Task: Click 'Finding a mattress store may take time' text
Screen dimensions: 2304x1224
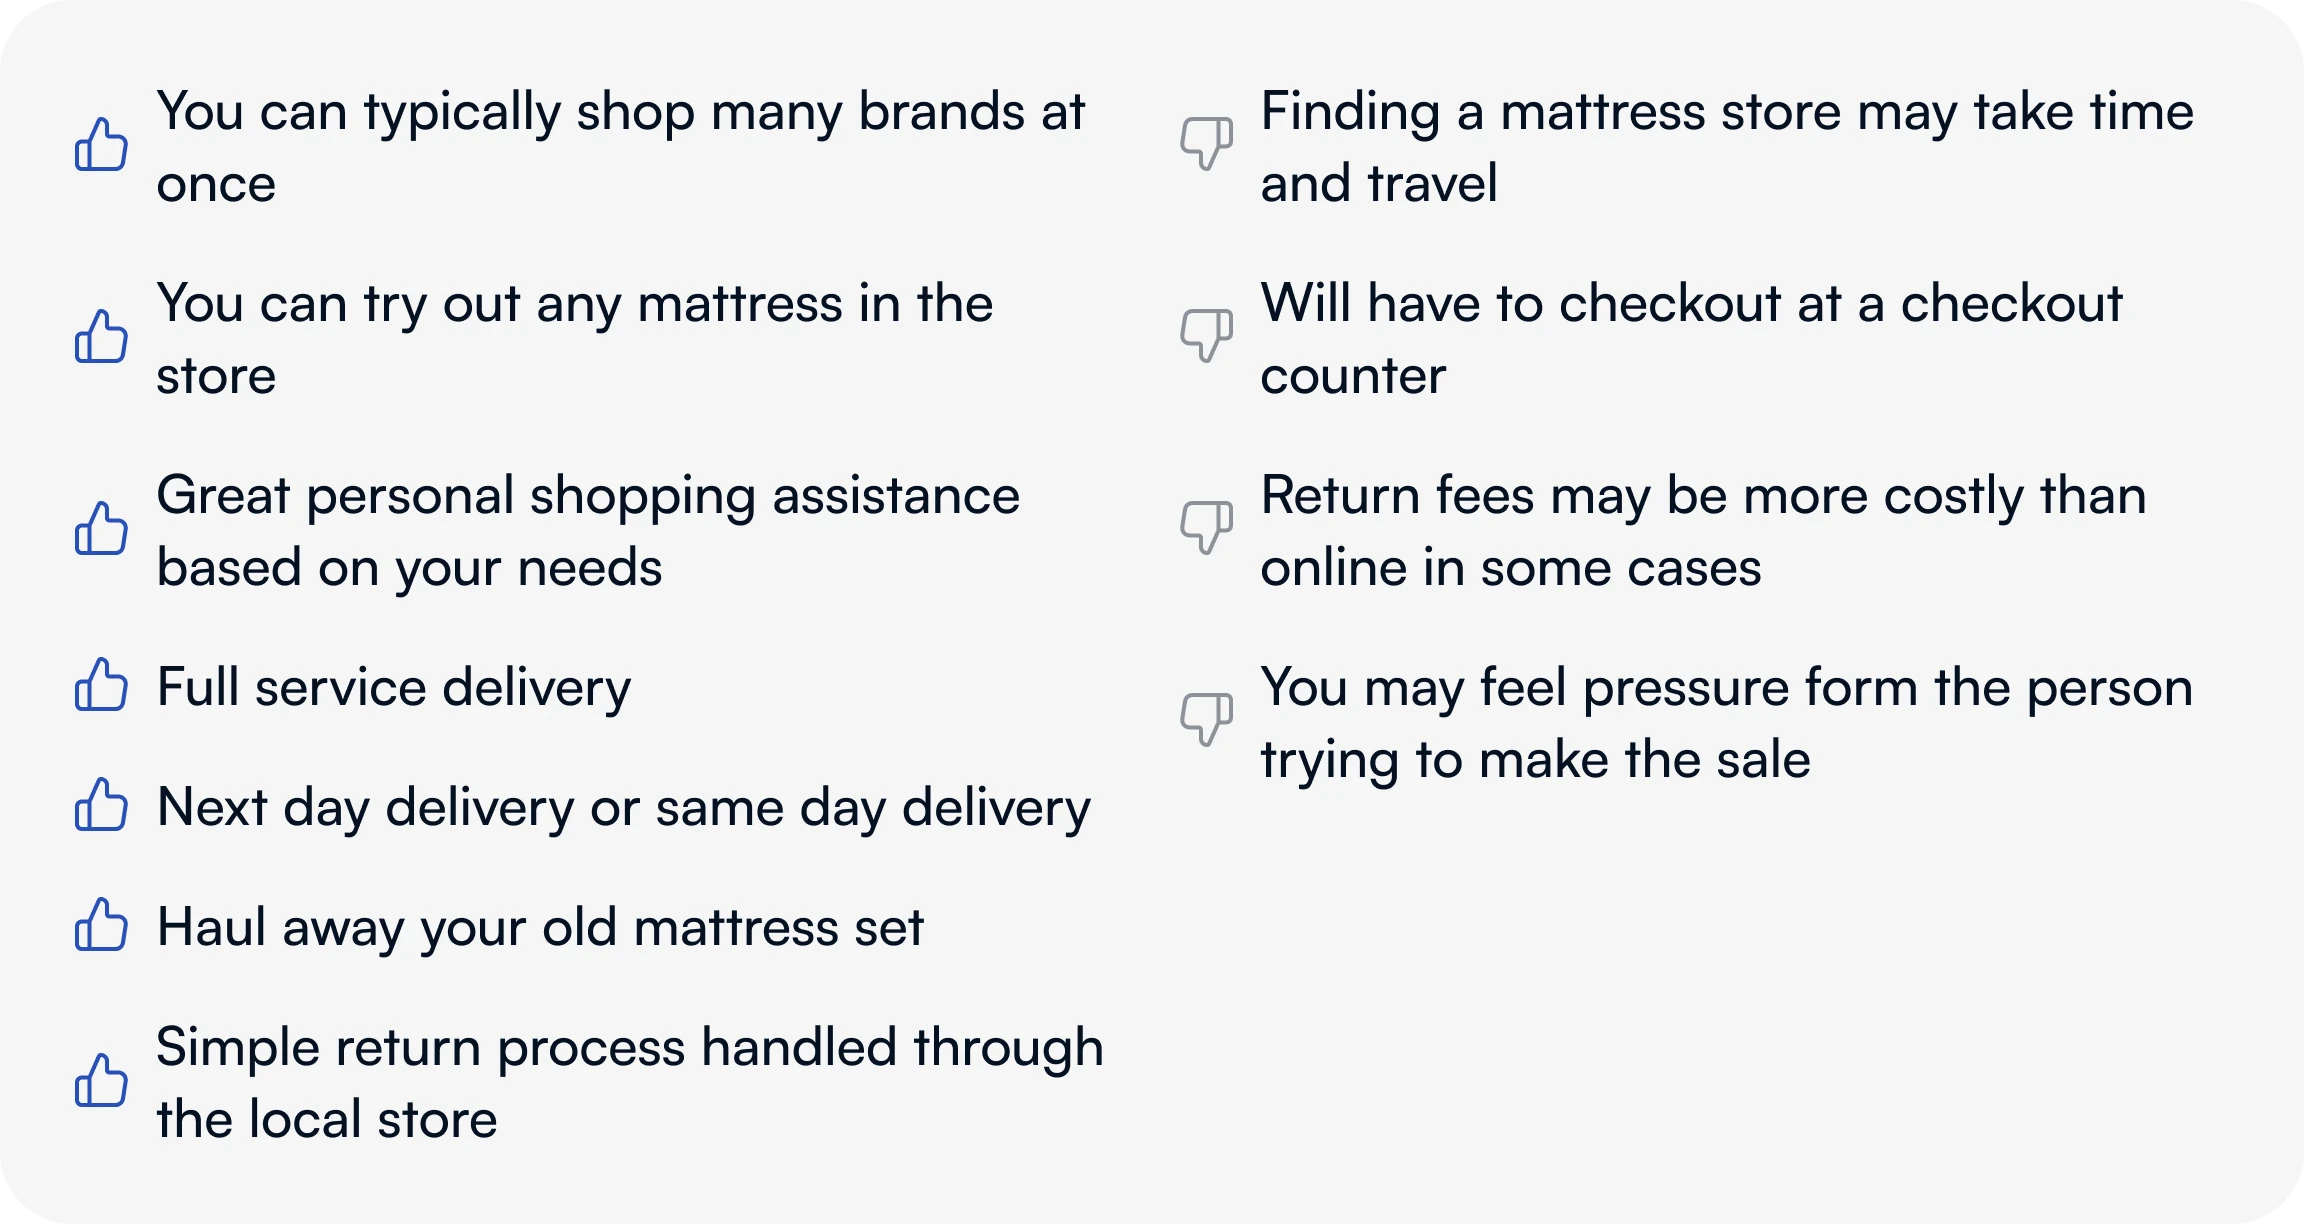Action: tap(1726, 112)
